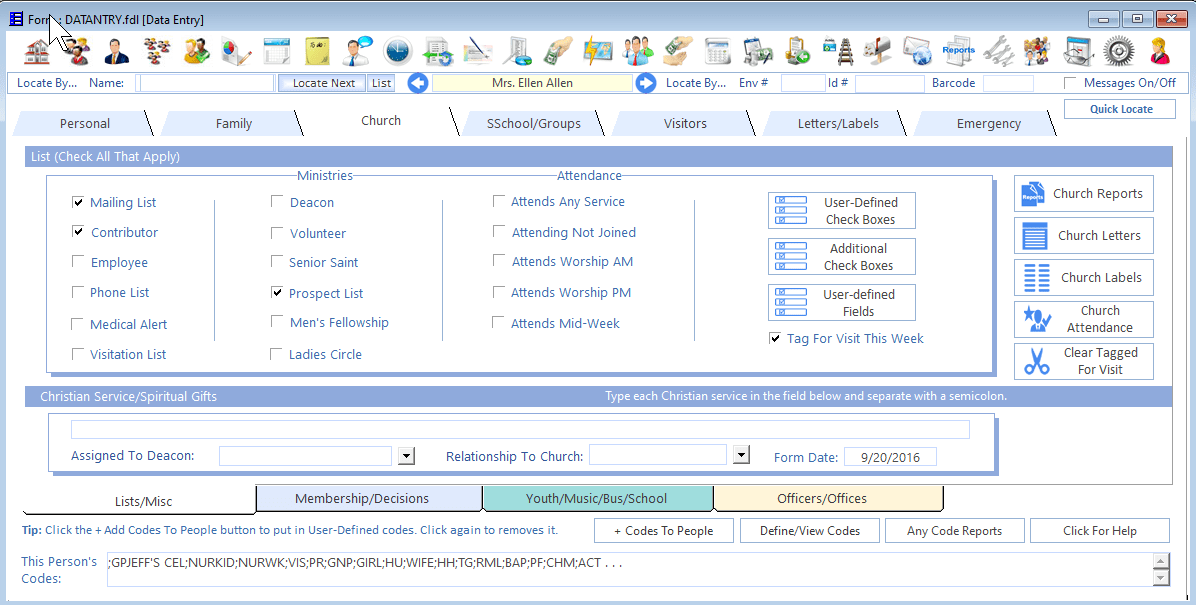Check Attends Worship AM checkbox
The image size is (1196, 605).
pyautogui.click(x=499, y=261)
